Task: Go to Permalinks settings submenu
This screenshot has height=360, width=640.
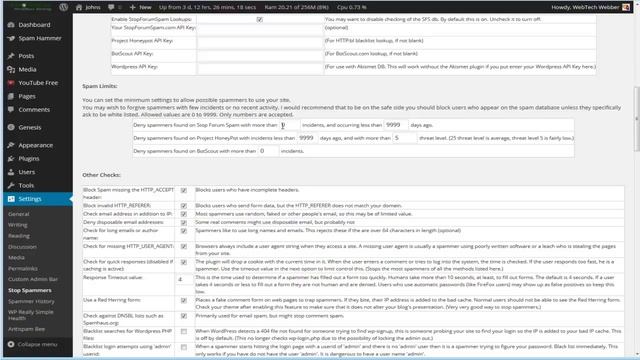Action: pyautogui.click(x=23, y=269)
